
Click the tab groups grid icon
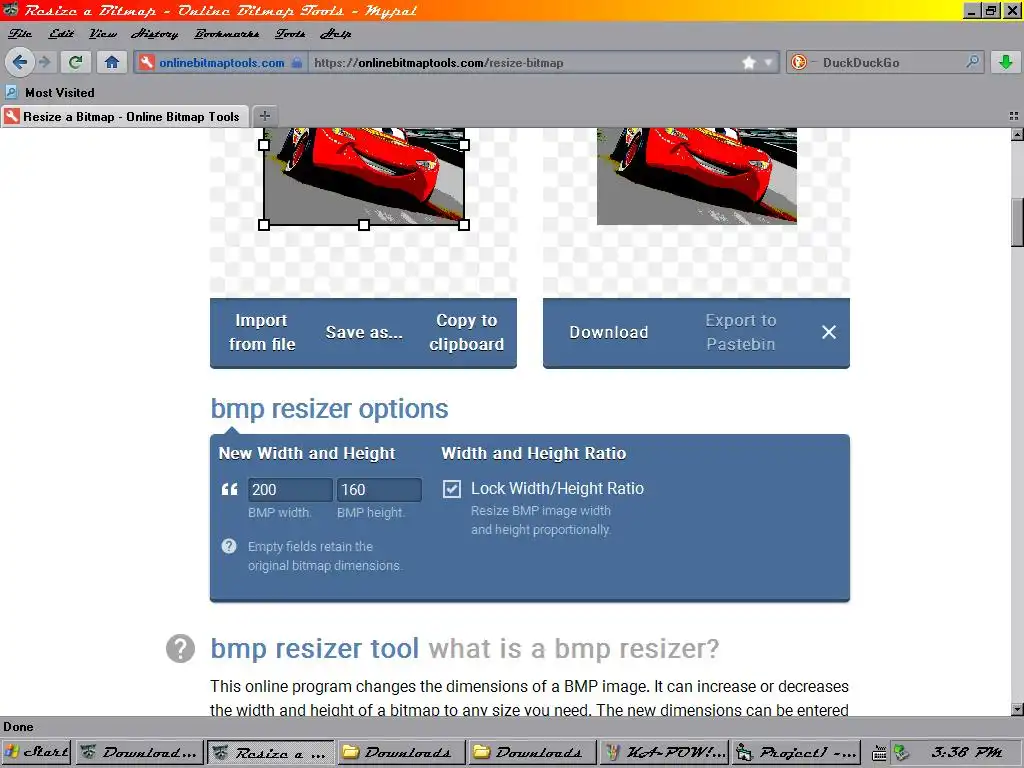pyautogui.click(x=1014, y=116)
